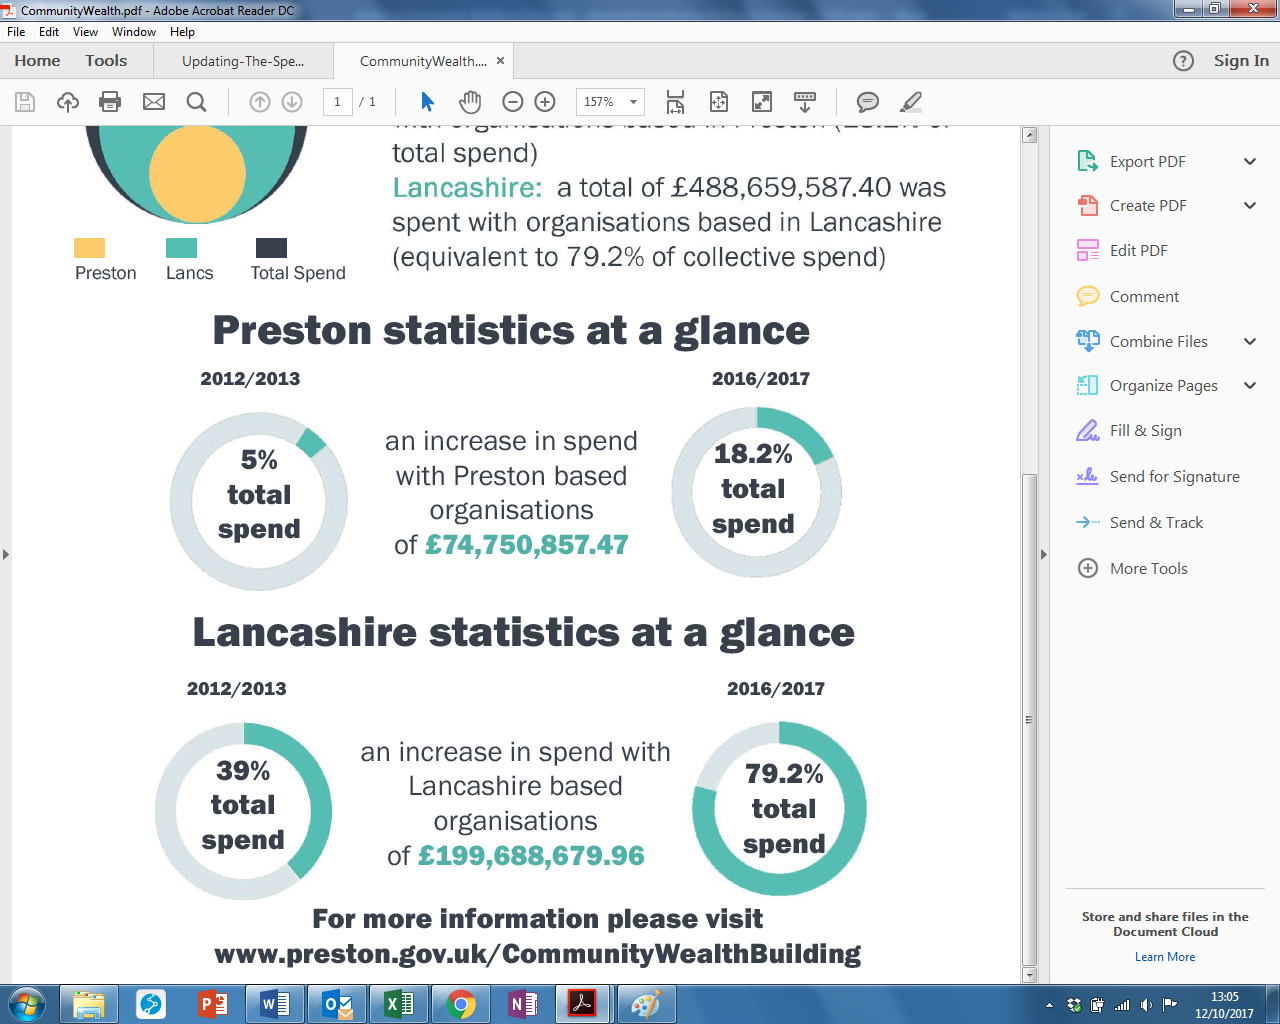Add a sticky note comment
Viewport: 1280px width, 1024px height.
(868, 102)
